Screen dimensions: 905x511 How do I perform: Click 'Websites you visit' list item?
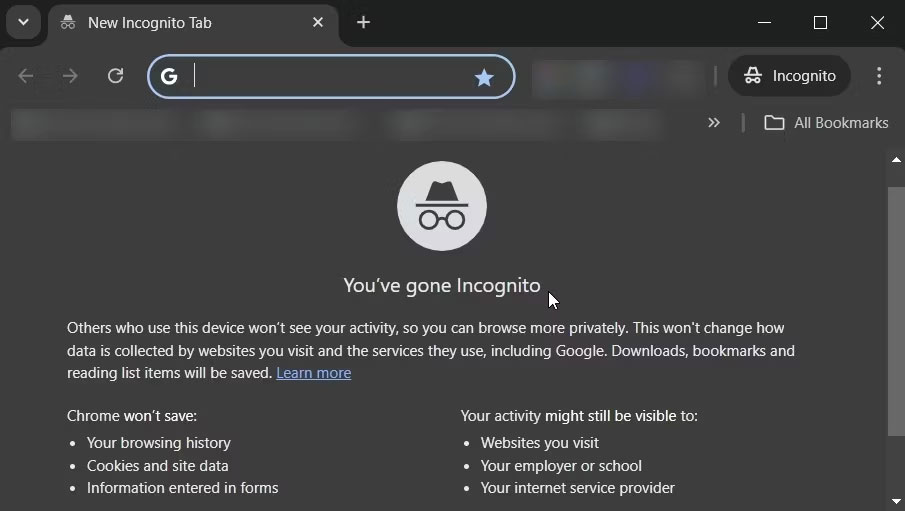[540, 443]
